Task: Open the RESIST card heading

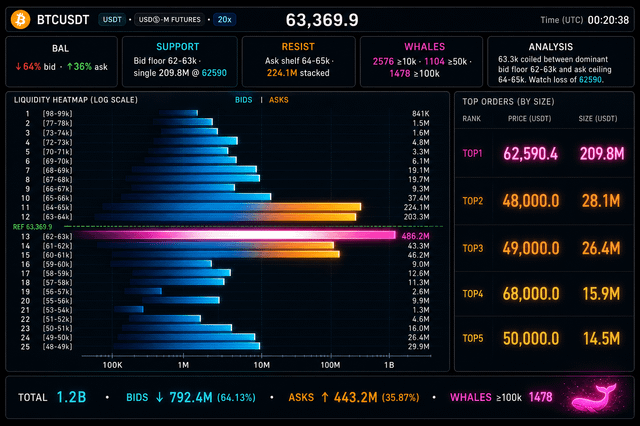Action: 298,47
